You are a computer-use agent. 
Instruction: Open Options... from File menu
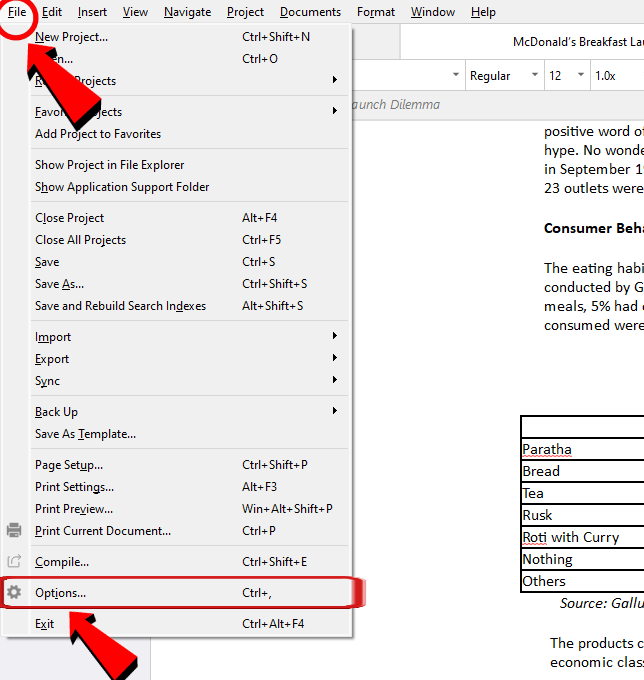tap(190, 593)
